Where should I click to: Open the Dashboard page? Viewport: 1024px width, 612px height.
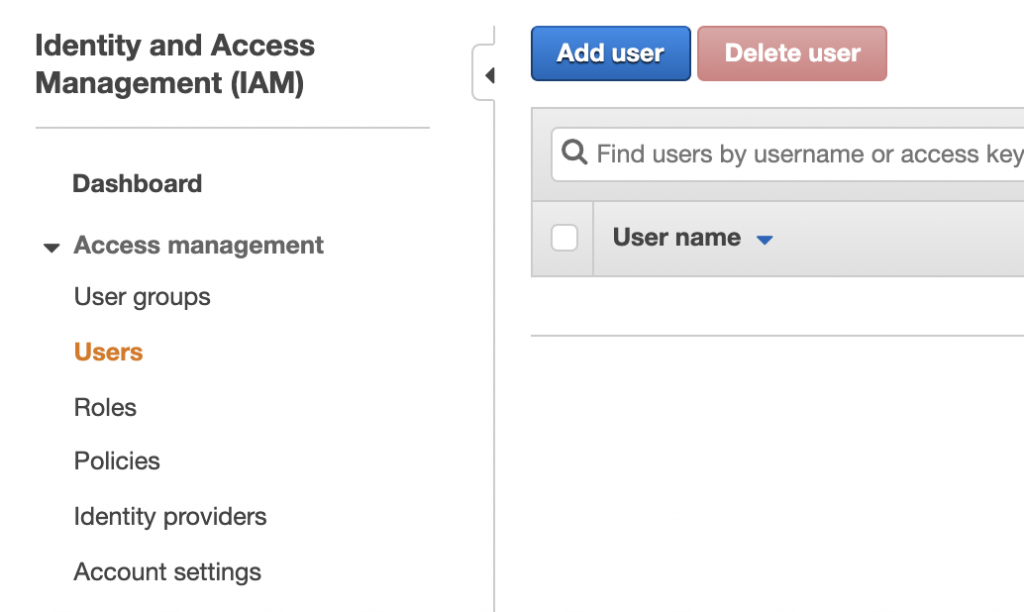[x=137, y=183]
